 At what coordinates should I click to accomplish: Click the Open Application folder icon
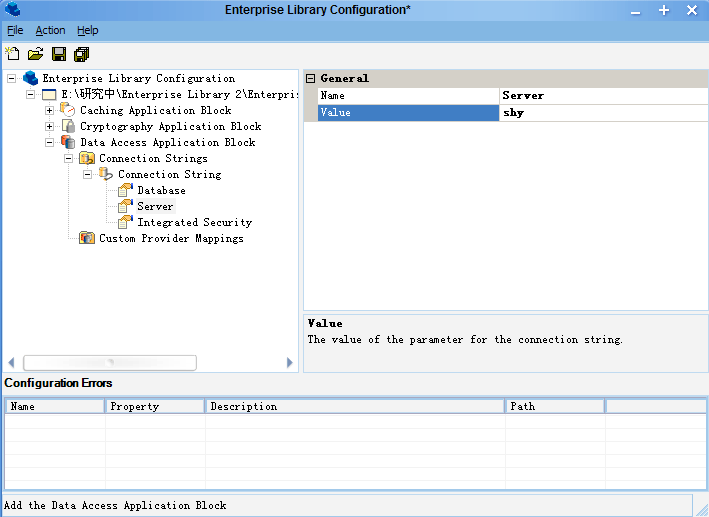coord(35,54)
